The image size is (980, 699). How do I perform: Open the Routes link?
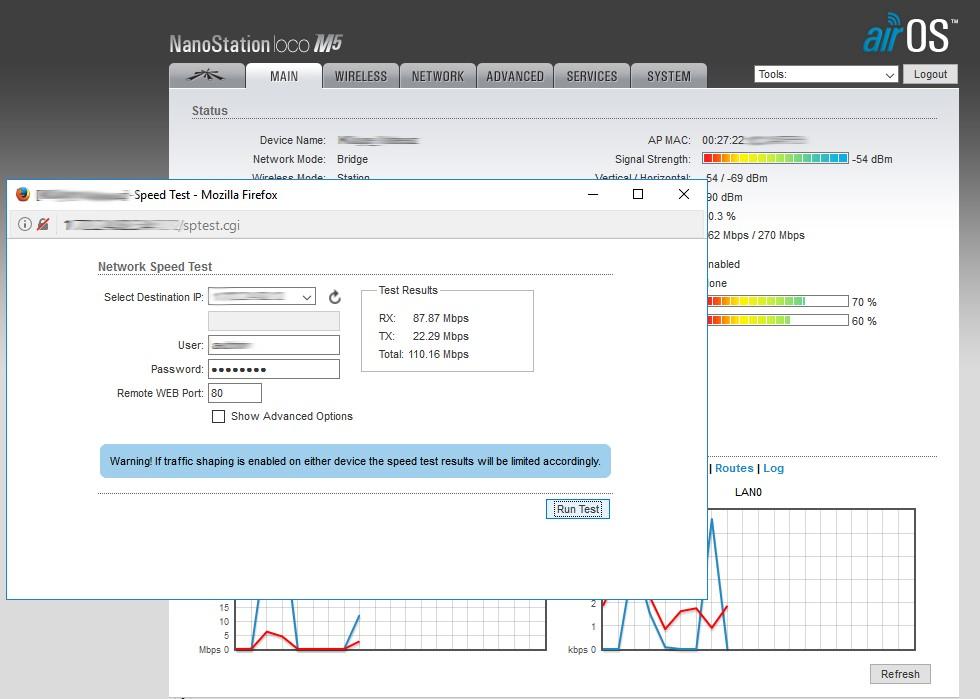point(734,468)
